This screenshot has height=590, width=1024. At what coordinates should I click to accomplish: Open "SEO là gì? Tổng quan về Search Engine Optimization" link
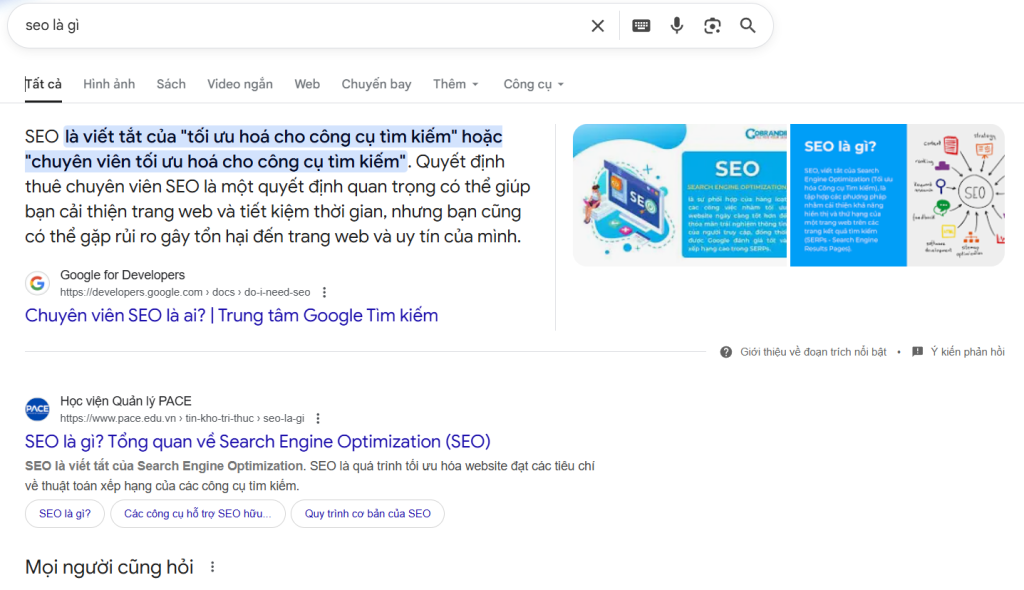click(x=257, y=442)
